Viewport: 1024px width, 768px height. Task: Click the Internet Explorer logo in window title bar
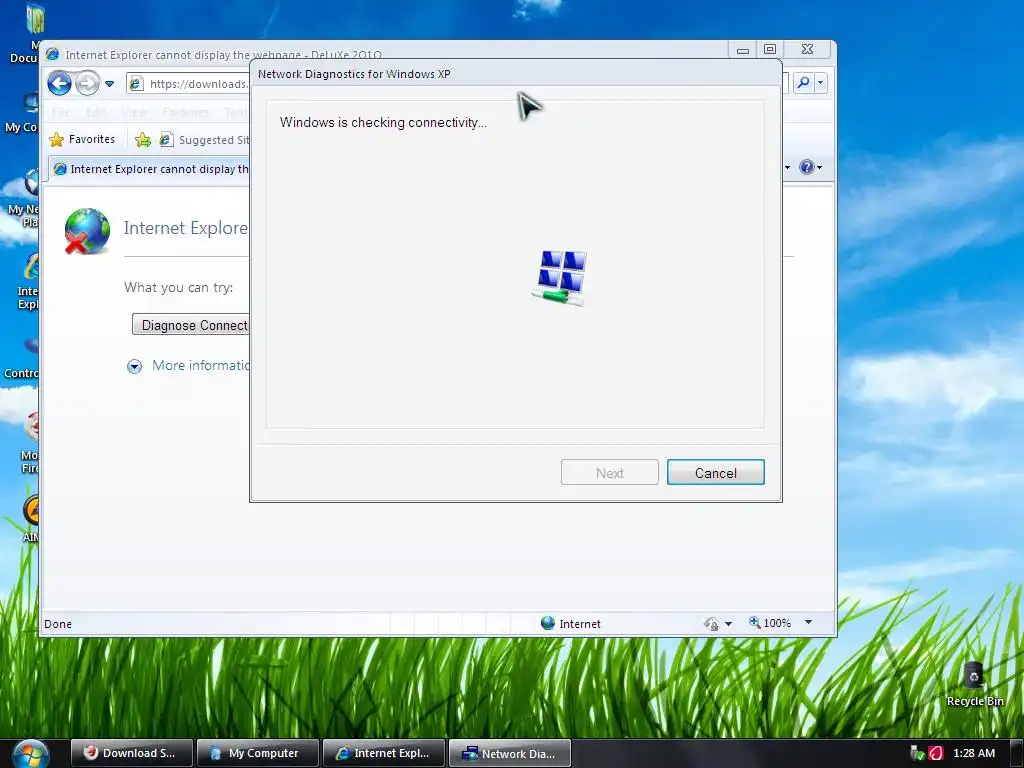click(x=52, y=54)
